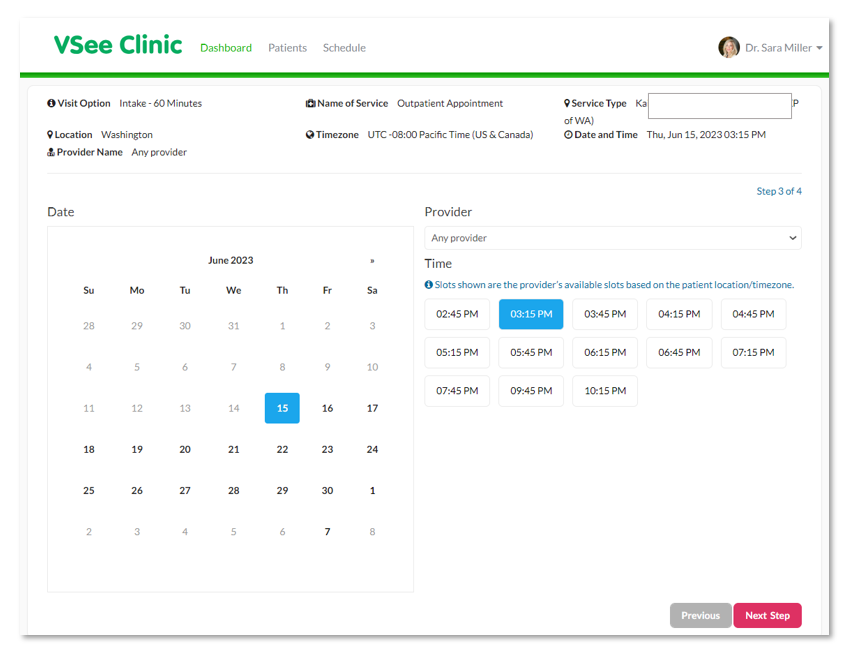Screen dimensions: 849x650
Task: Open the Patients tab
Action: coord(287,48)
